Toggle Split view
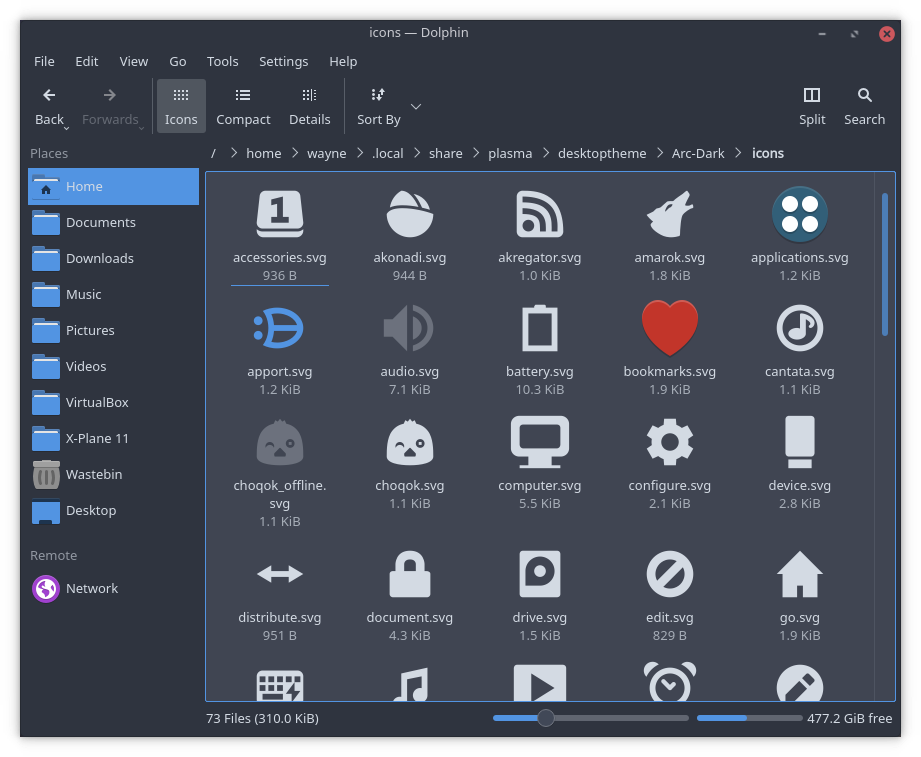Screen dimensions: 921x757 coord(812,106)
